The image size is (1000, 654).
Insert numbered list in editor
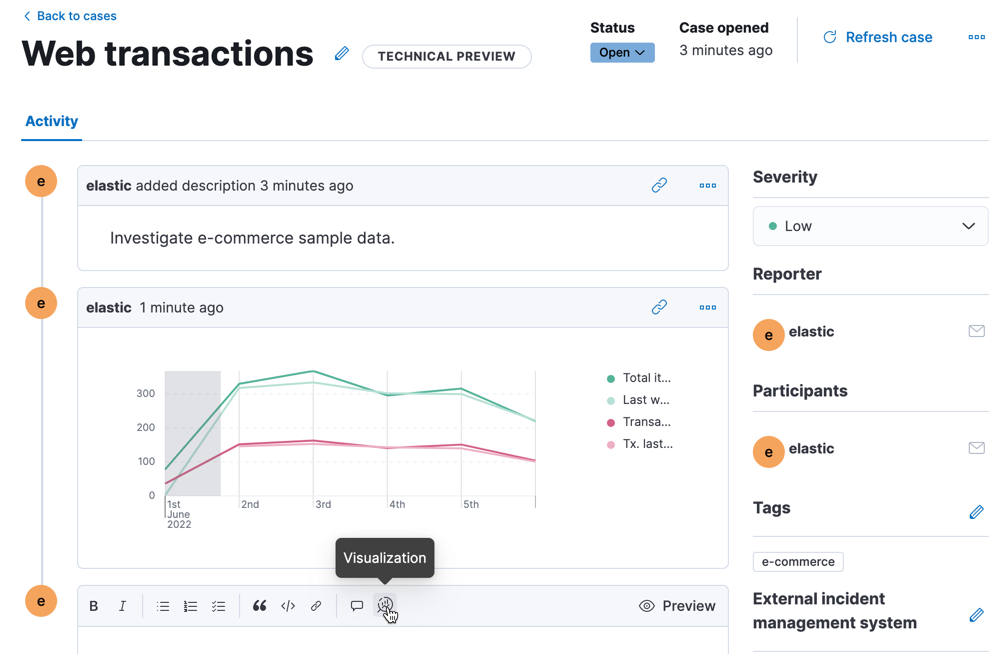coord(190,606)
